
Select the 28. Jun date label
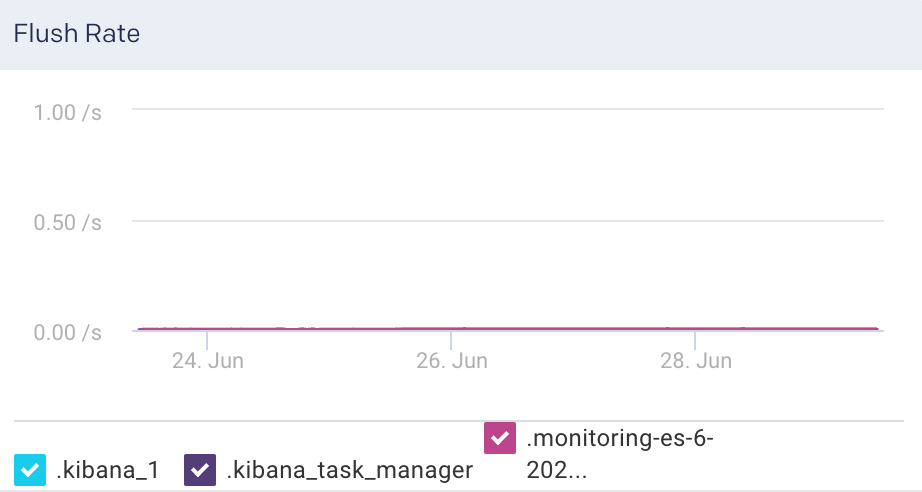(x=696, y=361)
